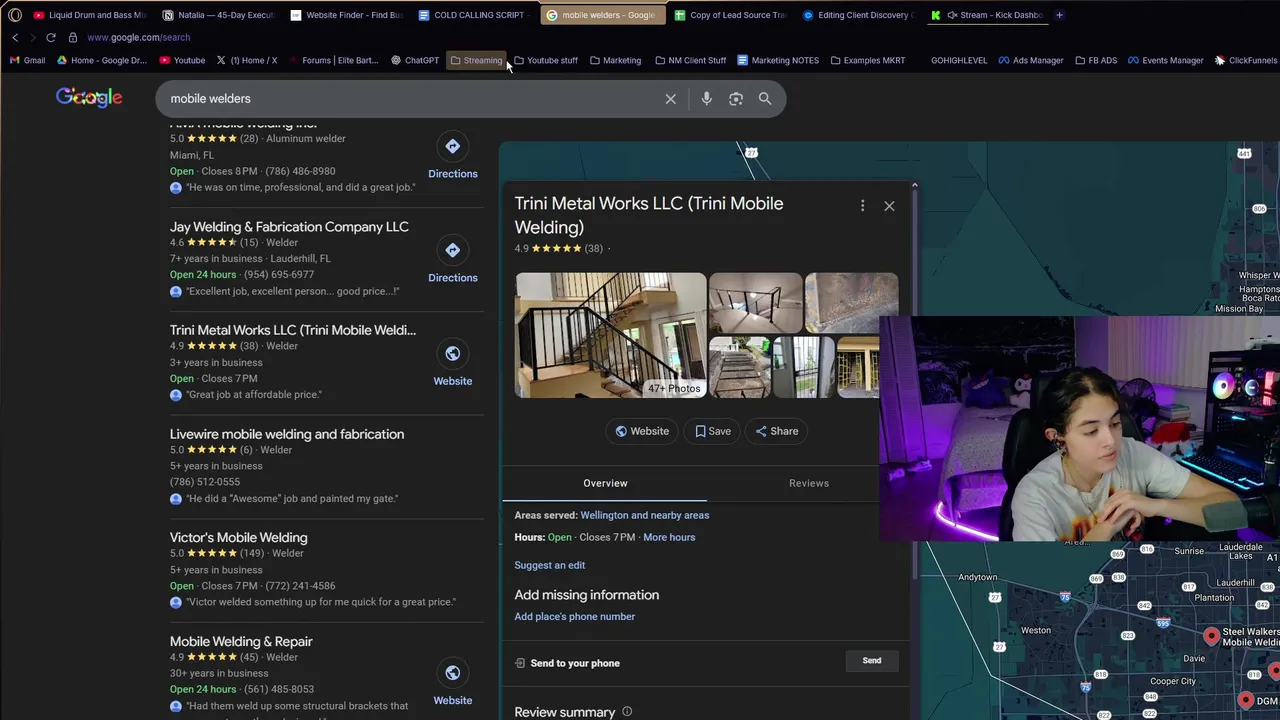
Task: Click the Send button for phone
Action: (x=872, y=661)
